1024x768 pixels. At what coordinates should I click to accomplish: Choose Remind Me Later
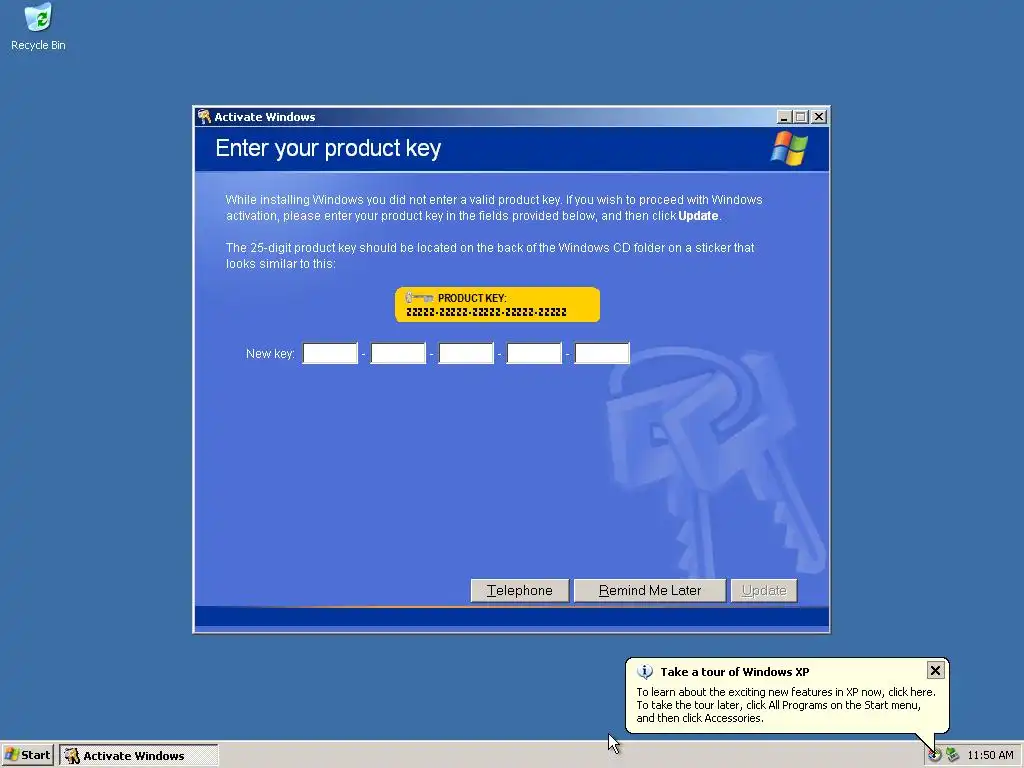[650, 590]
